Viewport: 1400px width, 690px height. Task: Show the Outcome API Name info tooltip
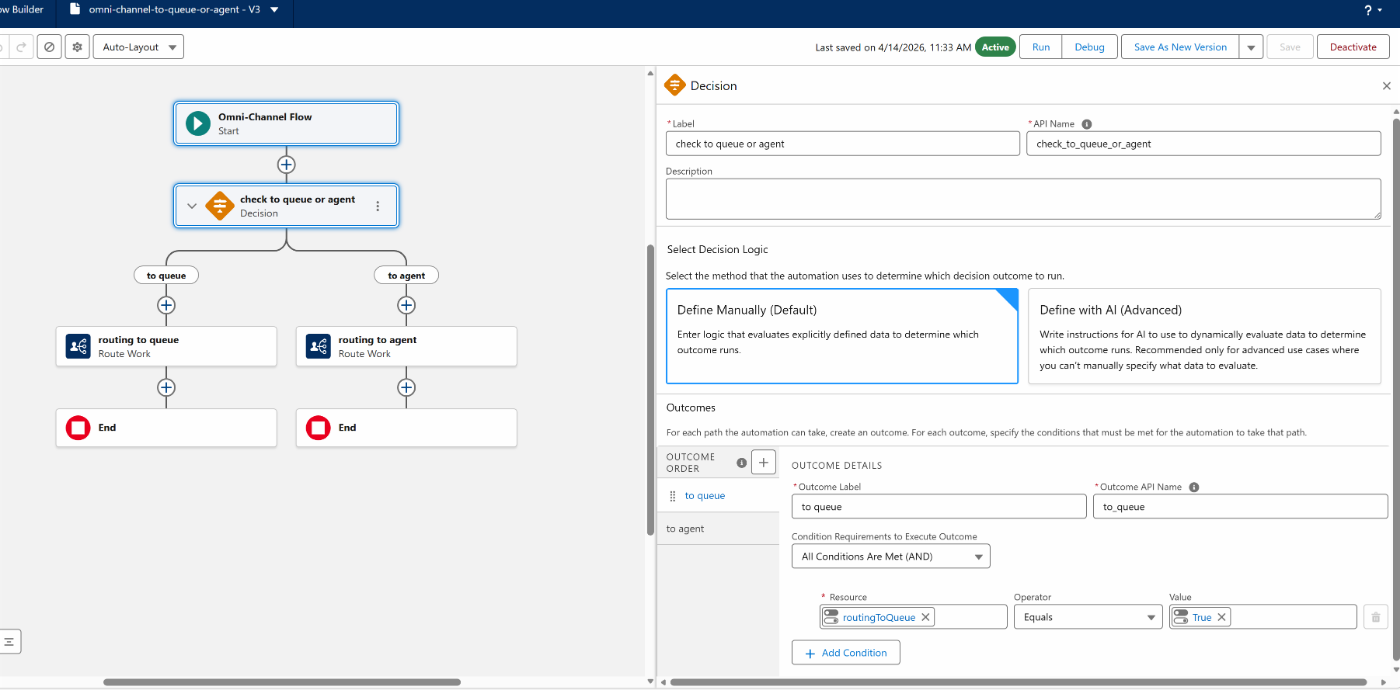(x=1194, y=488)
